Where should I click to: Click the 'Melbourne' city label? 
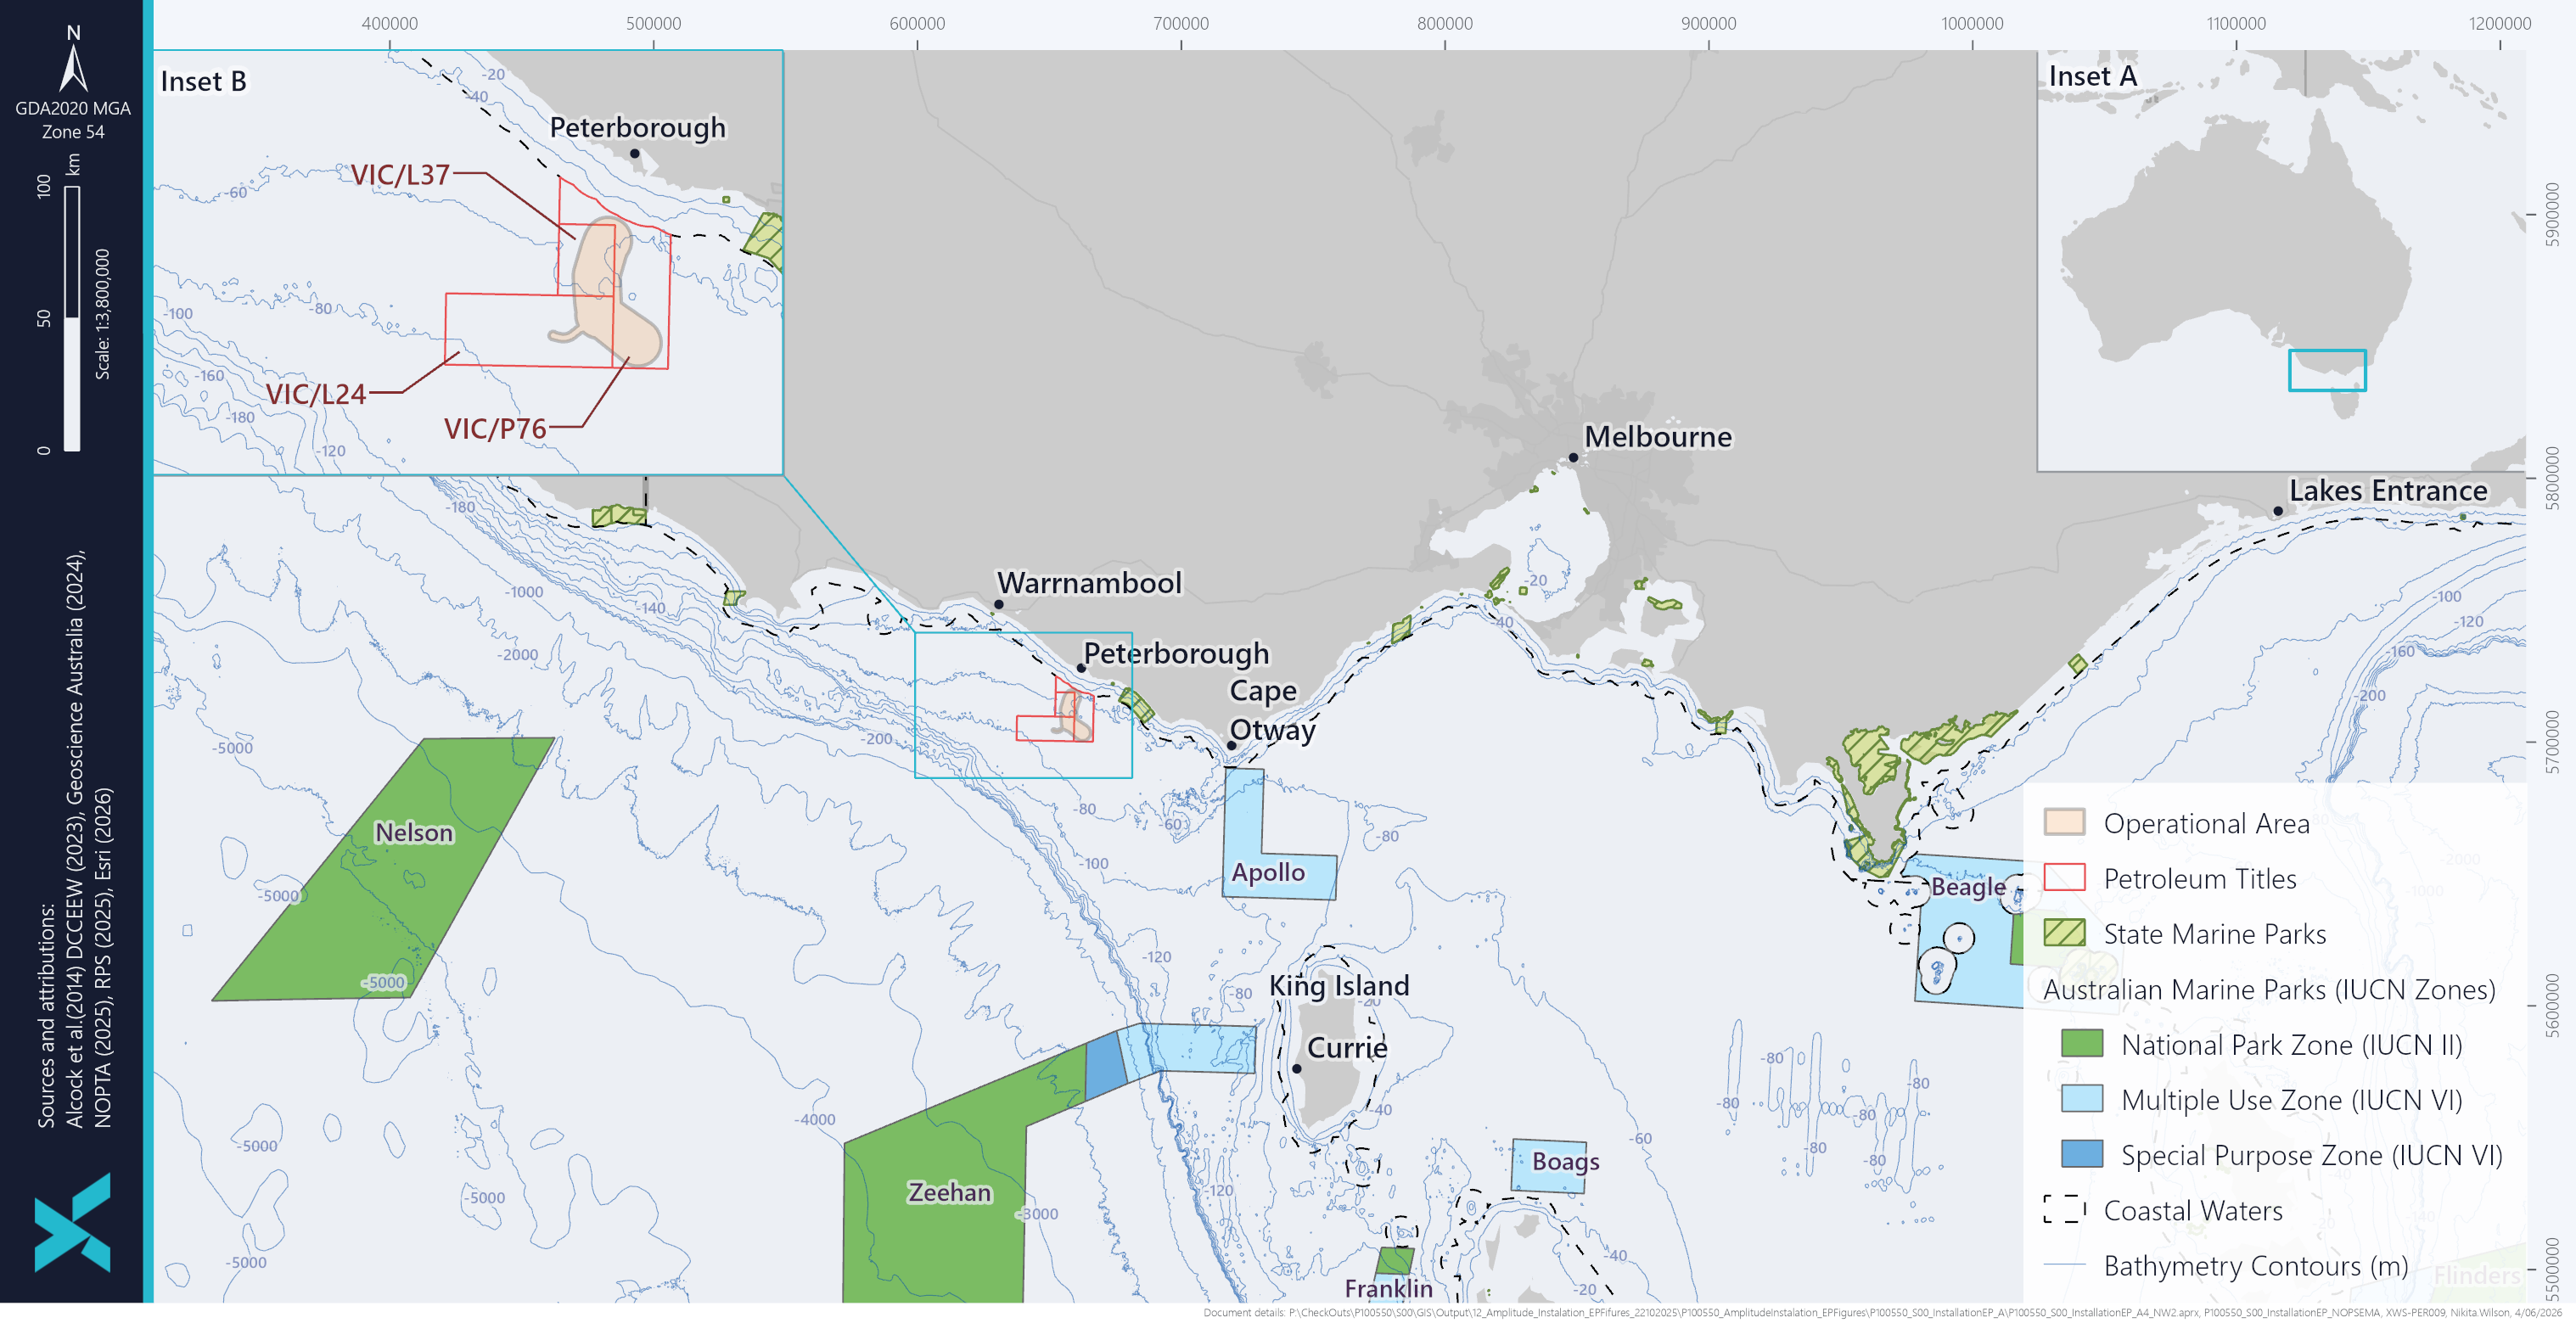(1658, 437)
